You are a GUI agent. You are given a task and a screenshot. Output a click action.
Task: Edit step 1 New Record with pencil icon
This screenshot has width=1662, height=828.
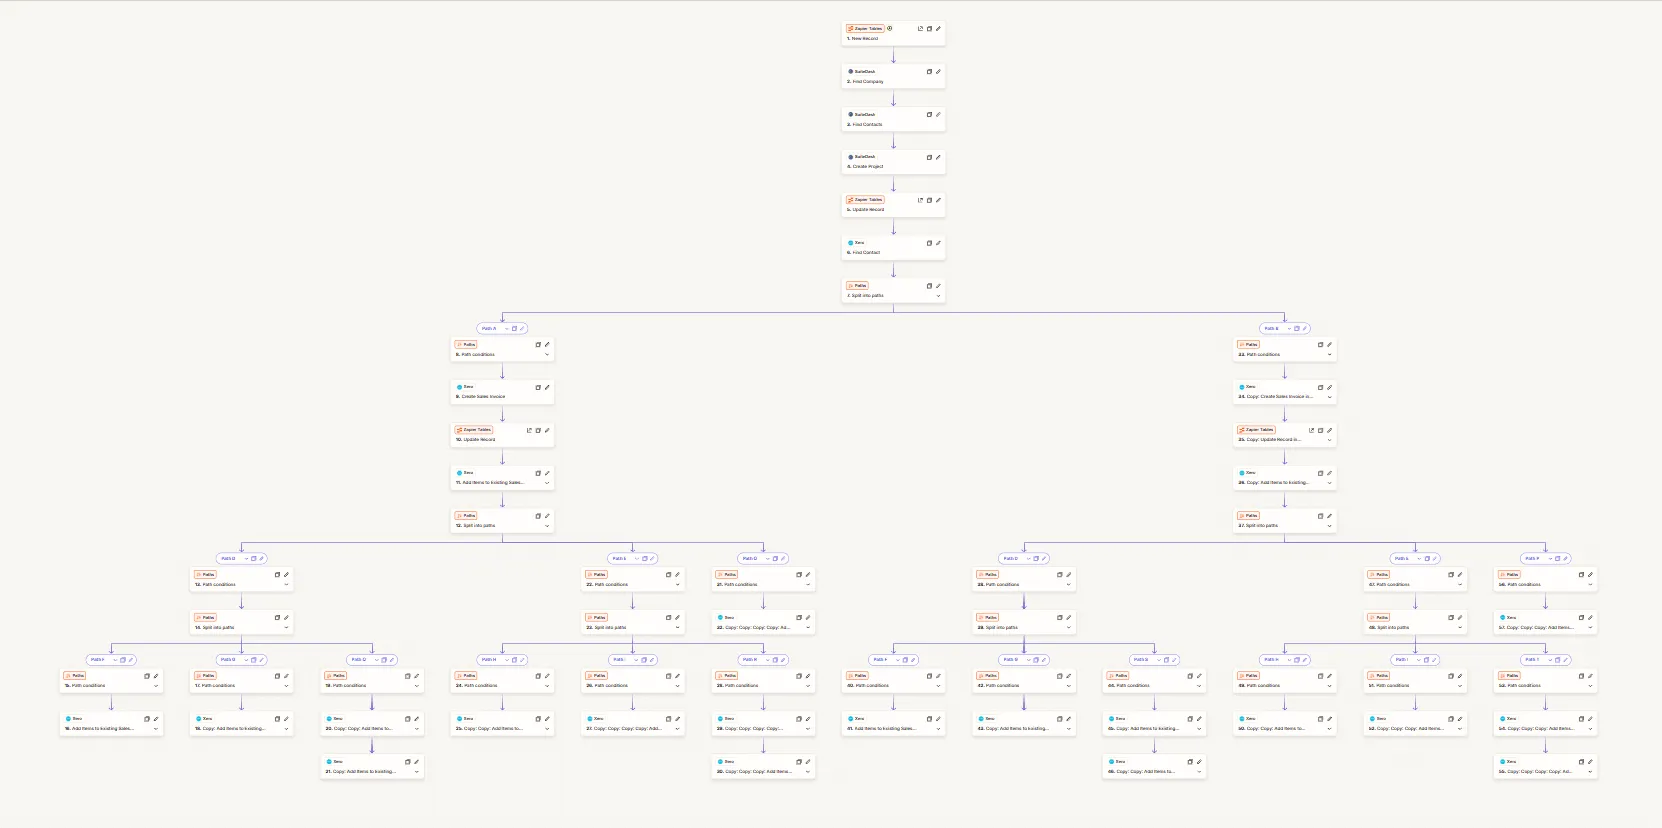(938, 29)
